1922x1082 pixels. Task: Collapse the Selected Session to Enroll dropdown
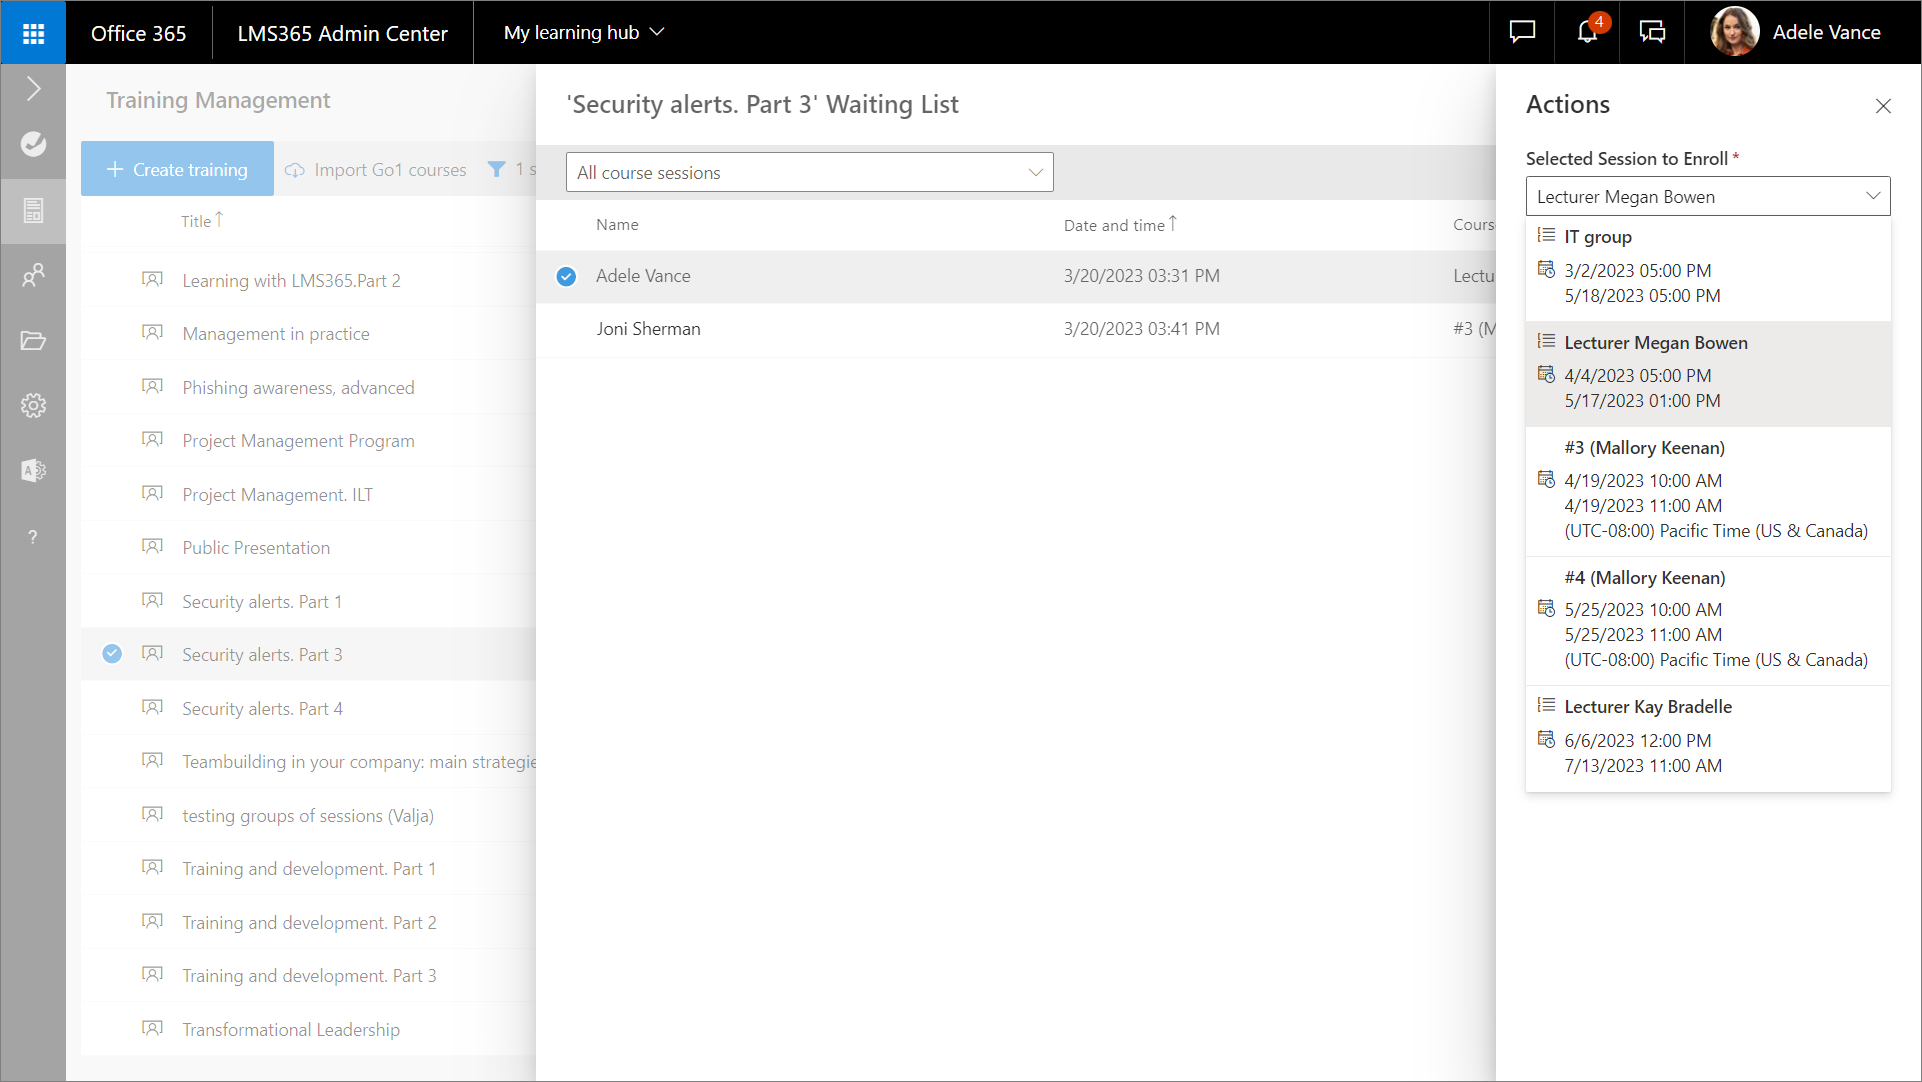tap(1707, 197)
